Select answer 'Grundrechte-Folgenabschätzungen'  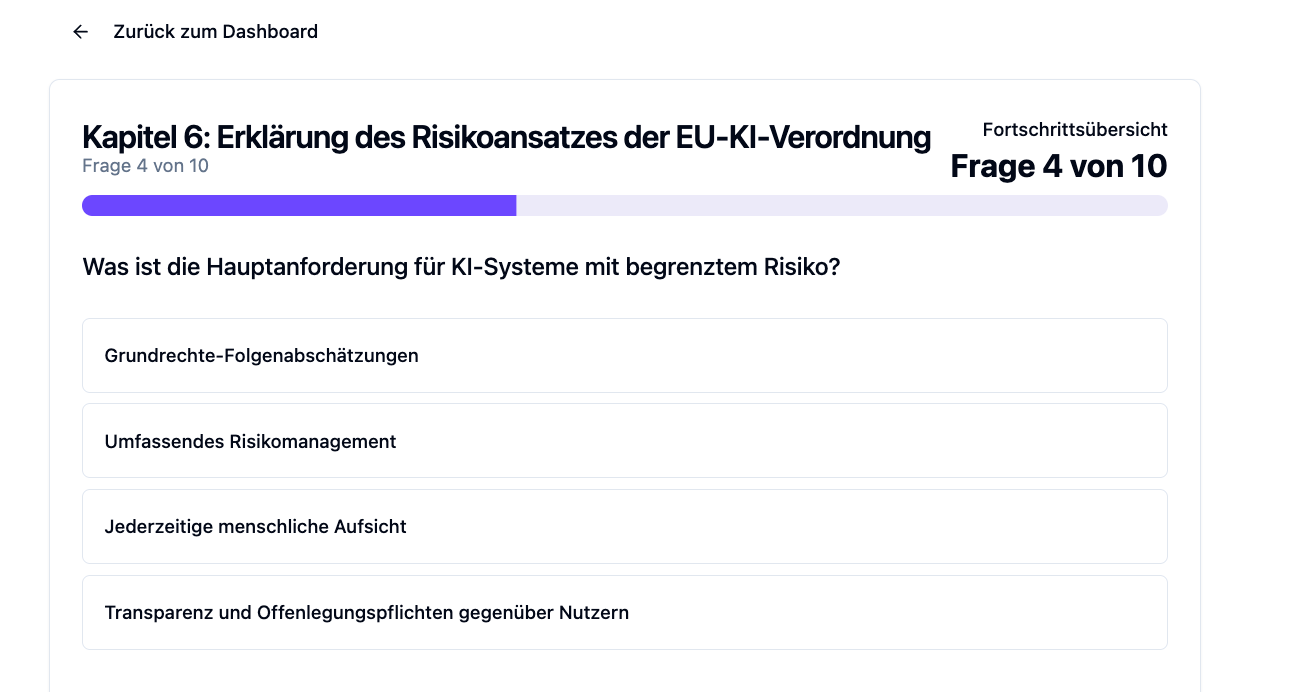pos(624,355)
